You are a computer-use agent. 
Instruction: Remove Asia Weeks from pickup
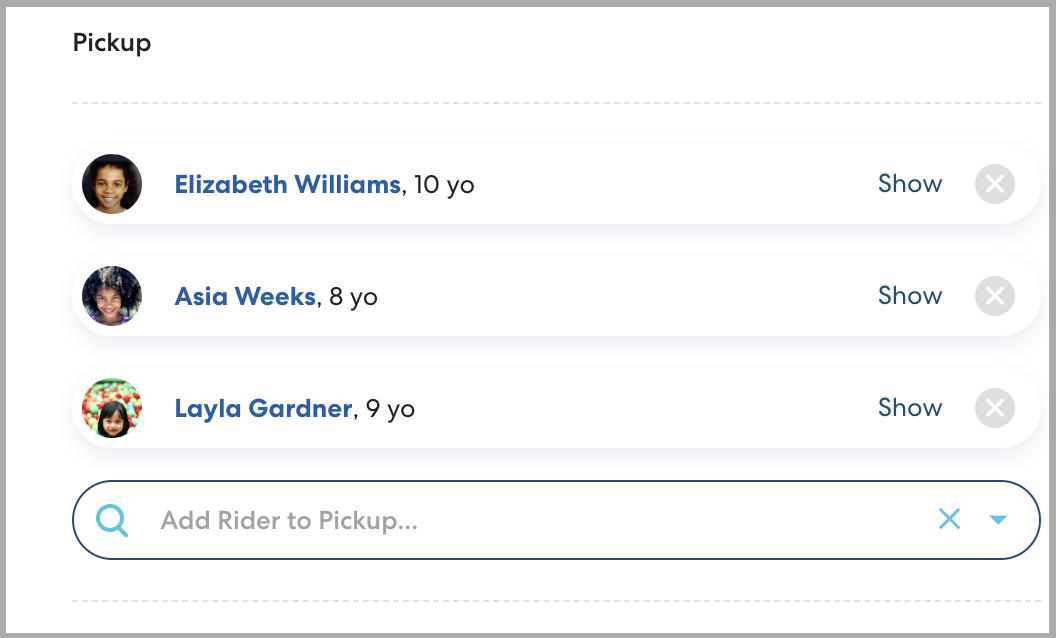click(994, 296)
